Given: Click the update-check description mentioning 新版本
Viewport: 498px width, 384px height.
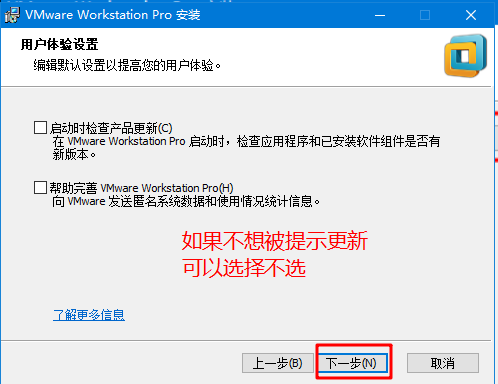Looking at the screenshot, I should tap(246, 148).
